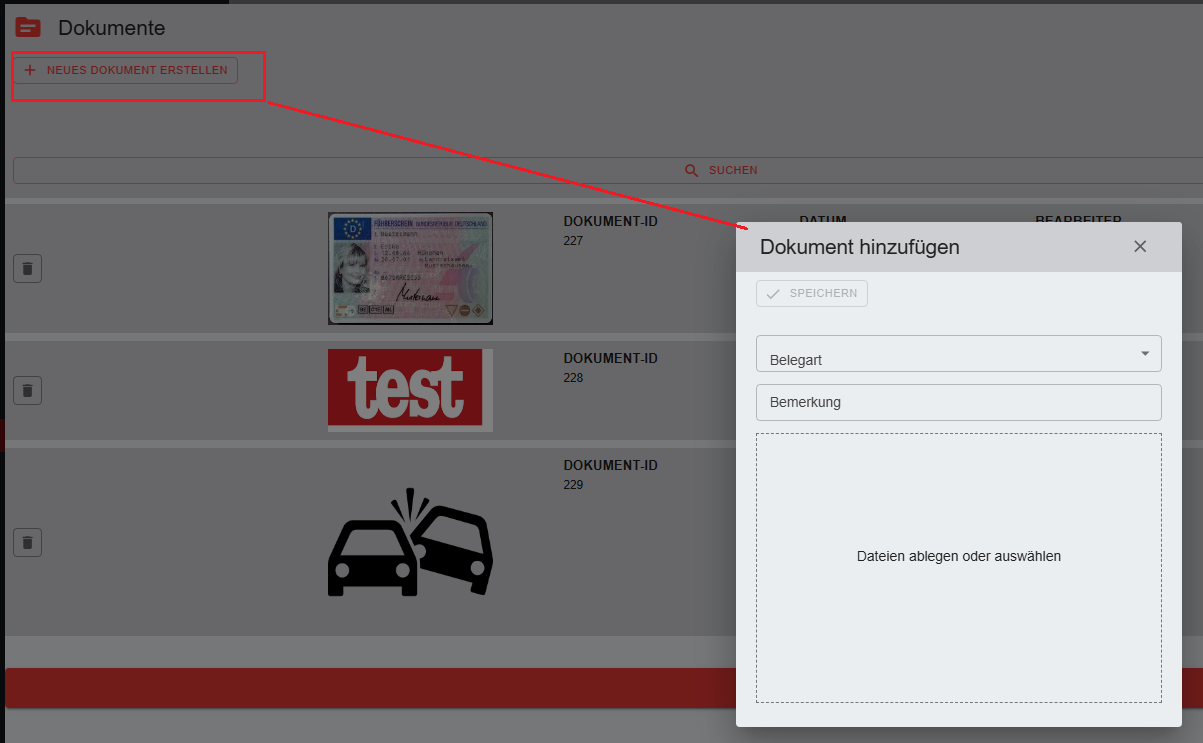
Task: Click the red Dokumente folder icon
Action: (28, 28)
